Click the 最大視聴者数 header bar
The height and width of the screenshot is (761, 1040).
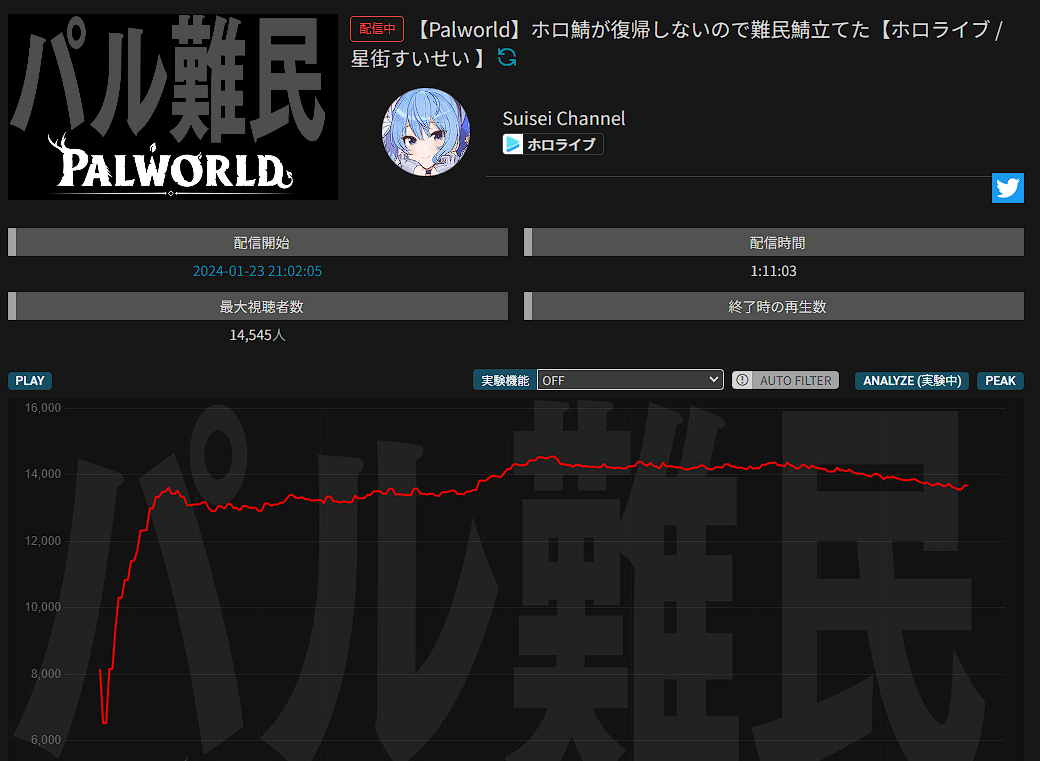click(x=258, y=306)
